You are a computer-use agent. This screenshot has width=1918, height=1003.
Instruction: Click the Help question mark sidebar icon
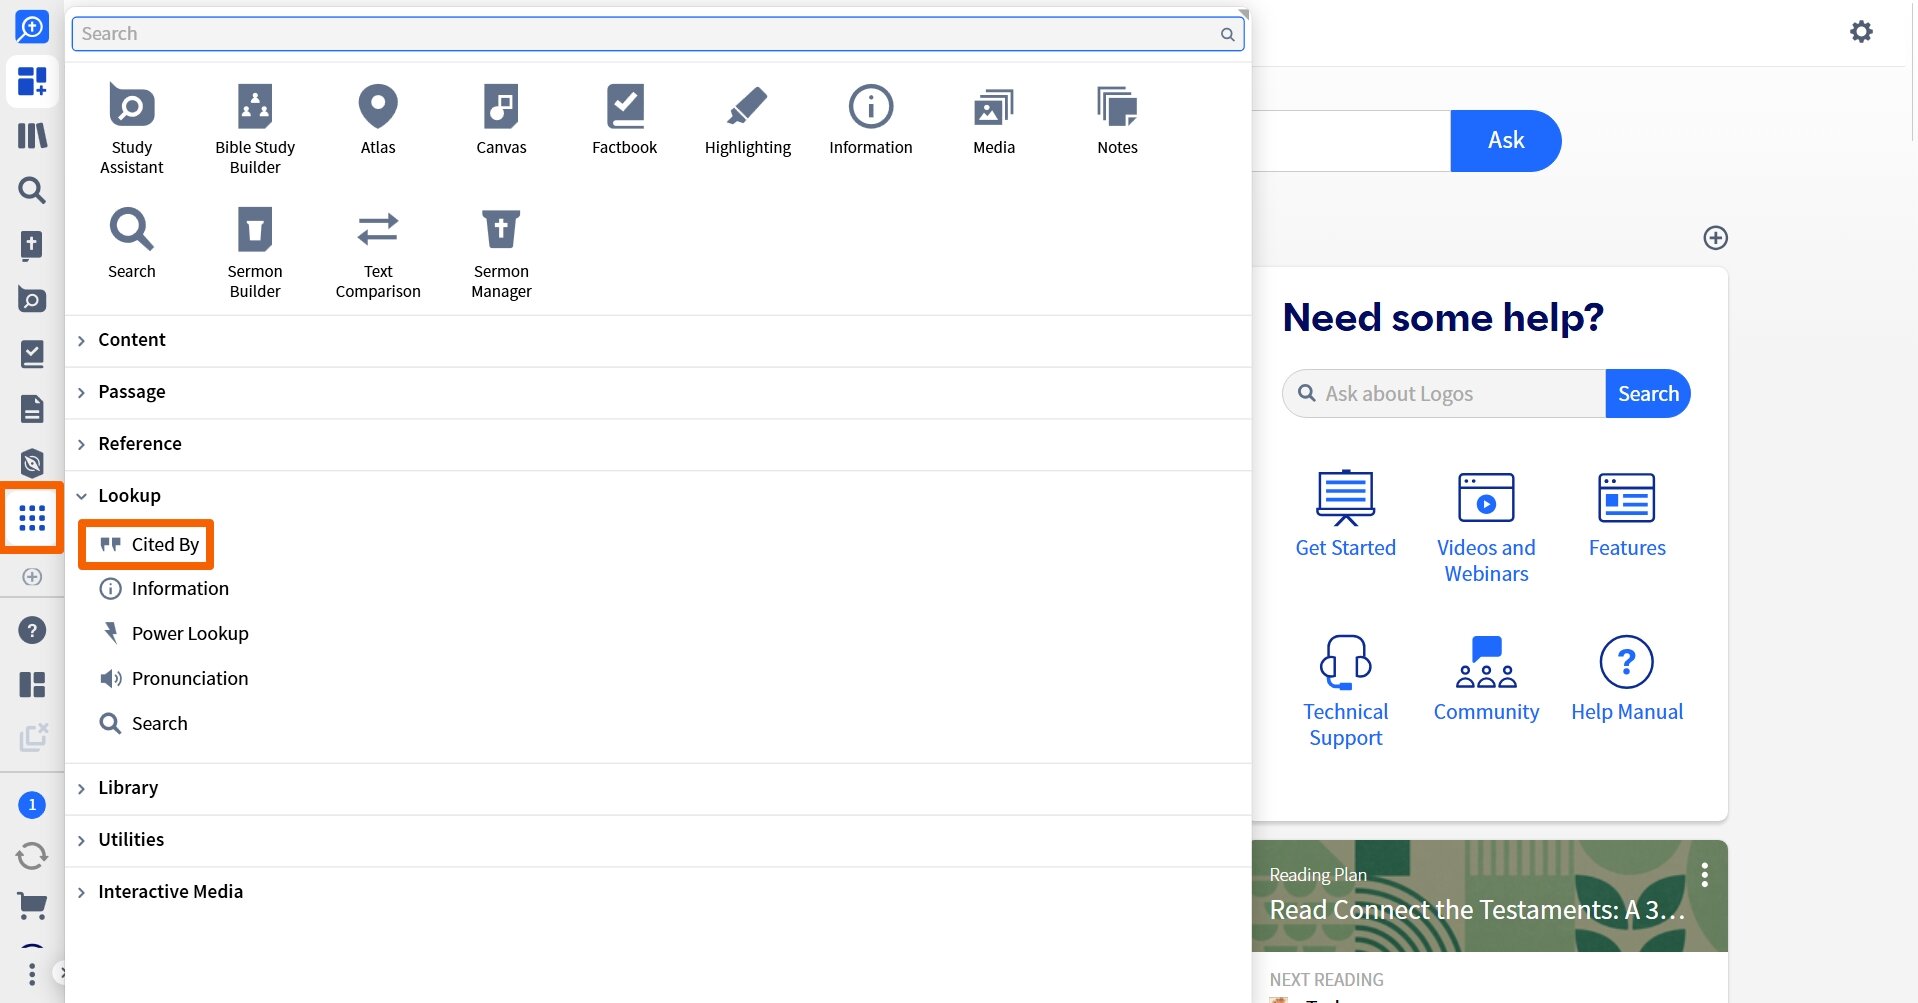point(32,630)
